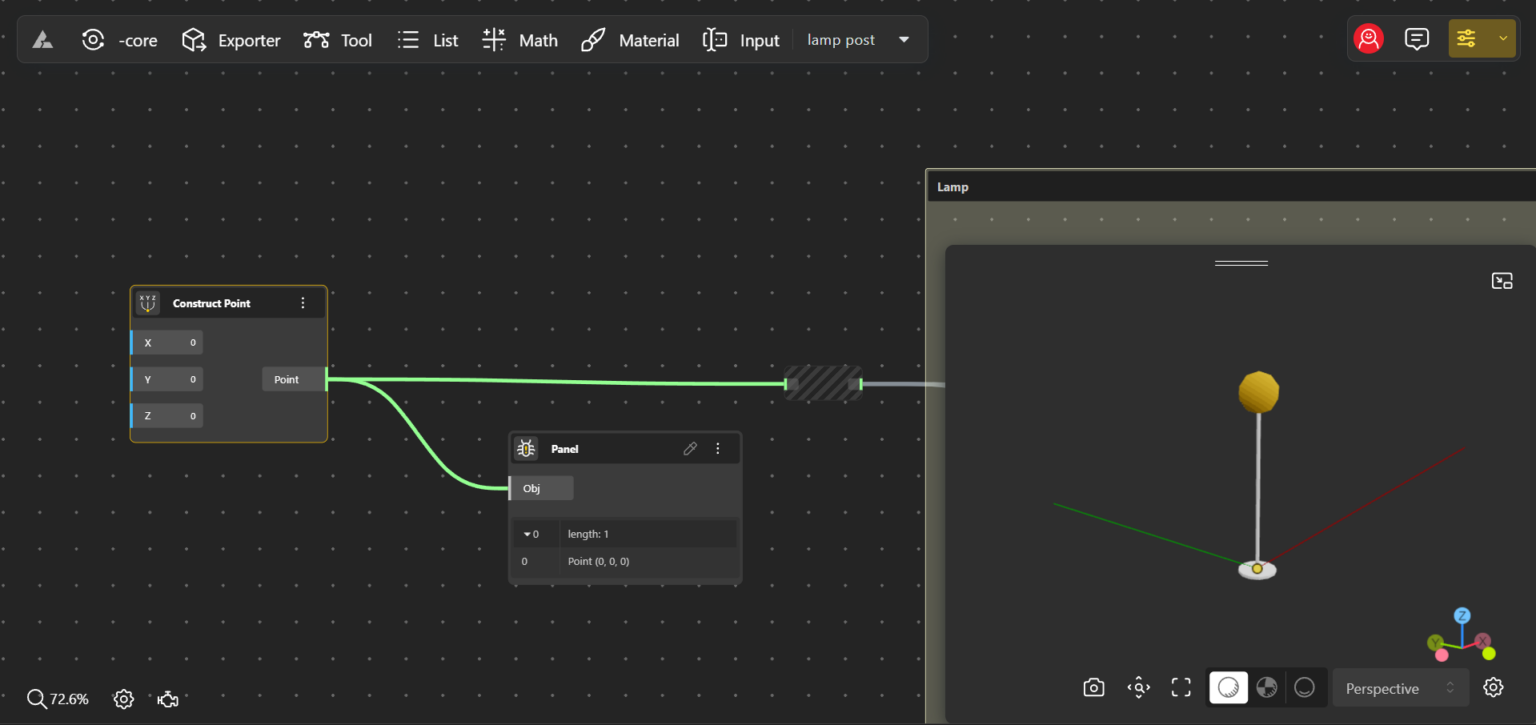The width and height of the screenshot is (1536, 725).
Task: Click the red user avatar icon
Action: coord(1368,39)
